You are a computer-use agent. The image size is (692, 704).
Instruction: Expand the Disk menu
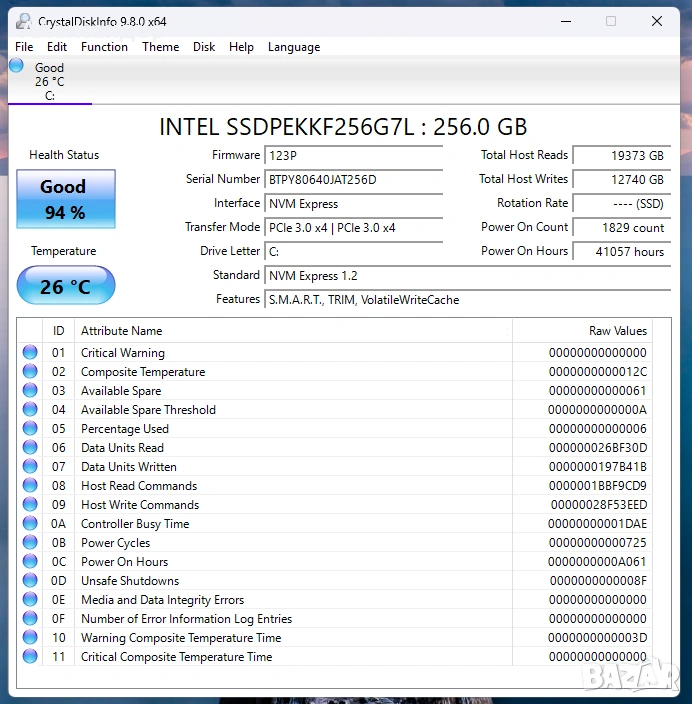204,47
